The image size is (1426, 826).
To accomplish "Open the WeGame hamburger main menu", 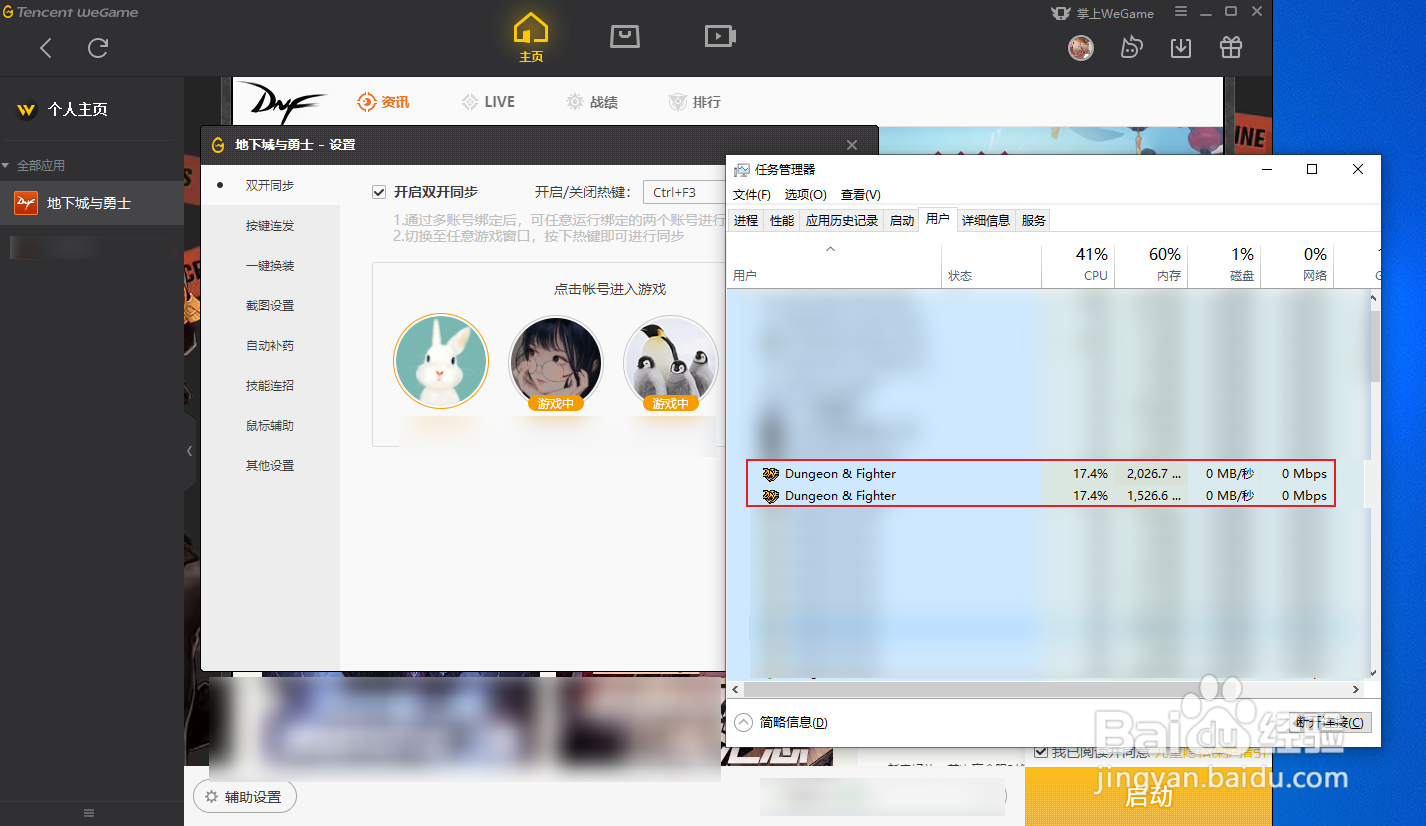I will click(x=1181, y=12).
